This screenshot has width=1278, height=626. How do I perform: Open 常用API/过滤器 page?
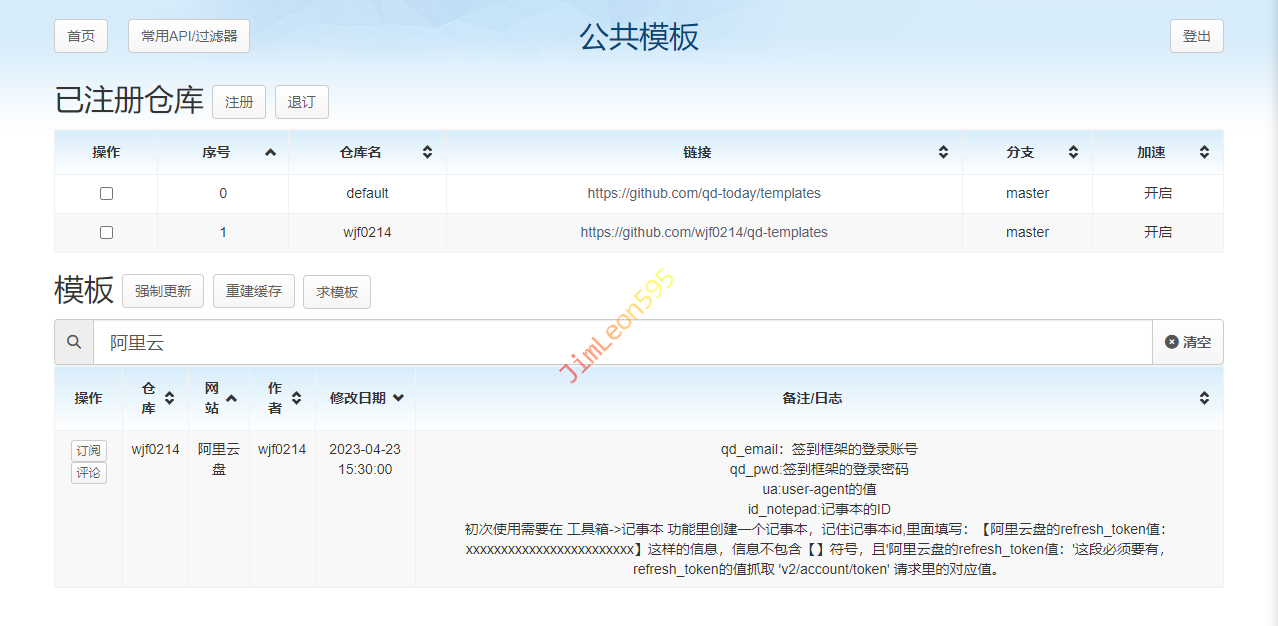189,36
